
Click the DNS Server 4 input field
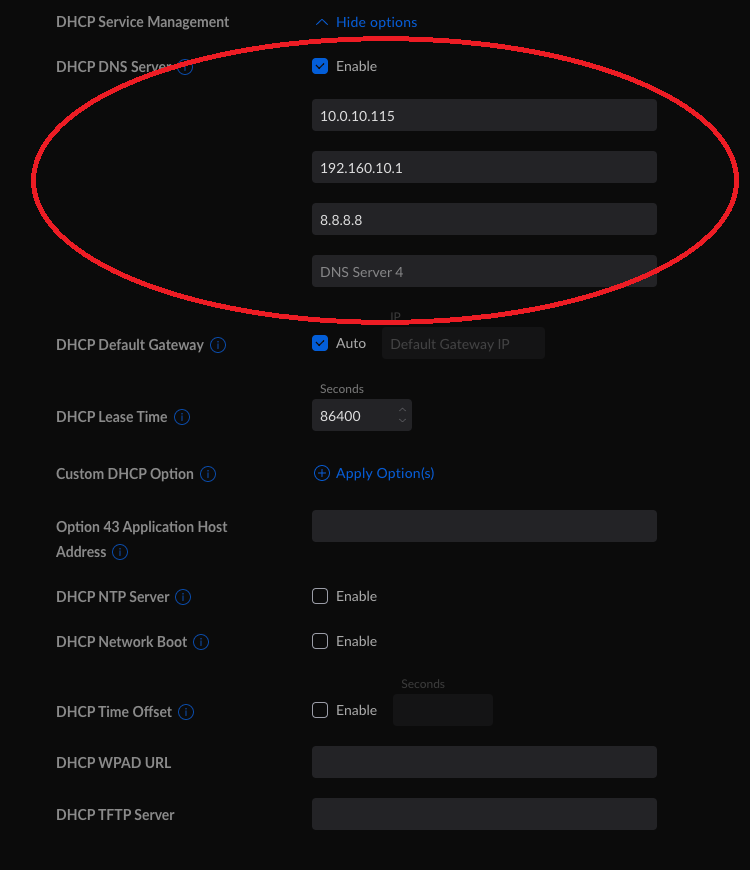484,271
